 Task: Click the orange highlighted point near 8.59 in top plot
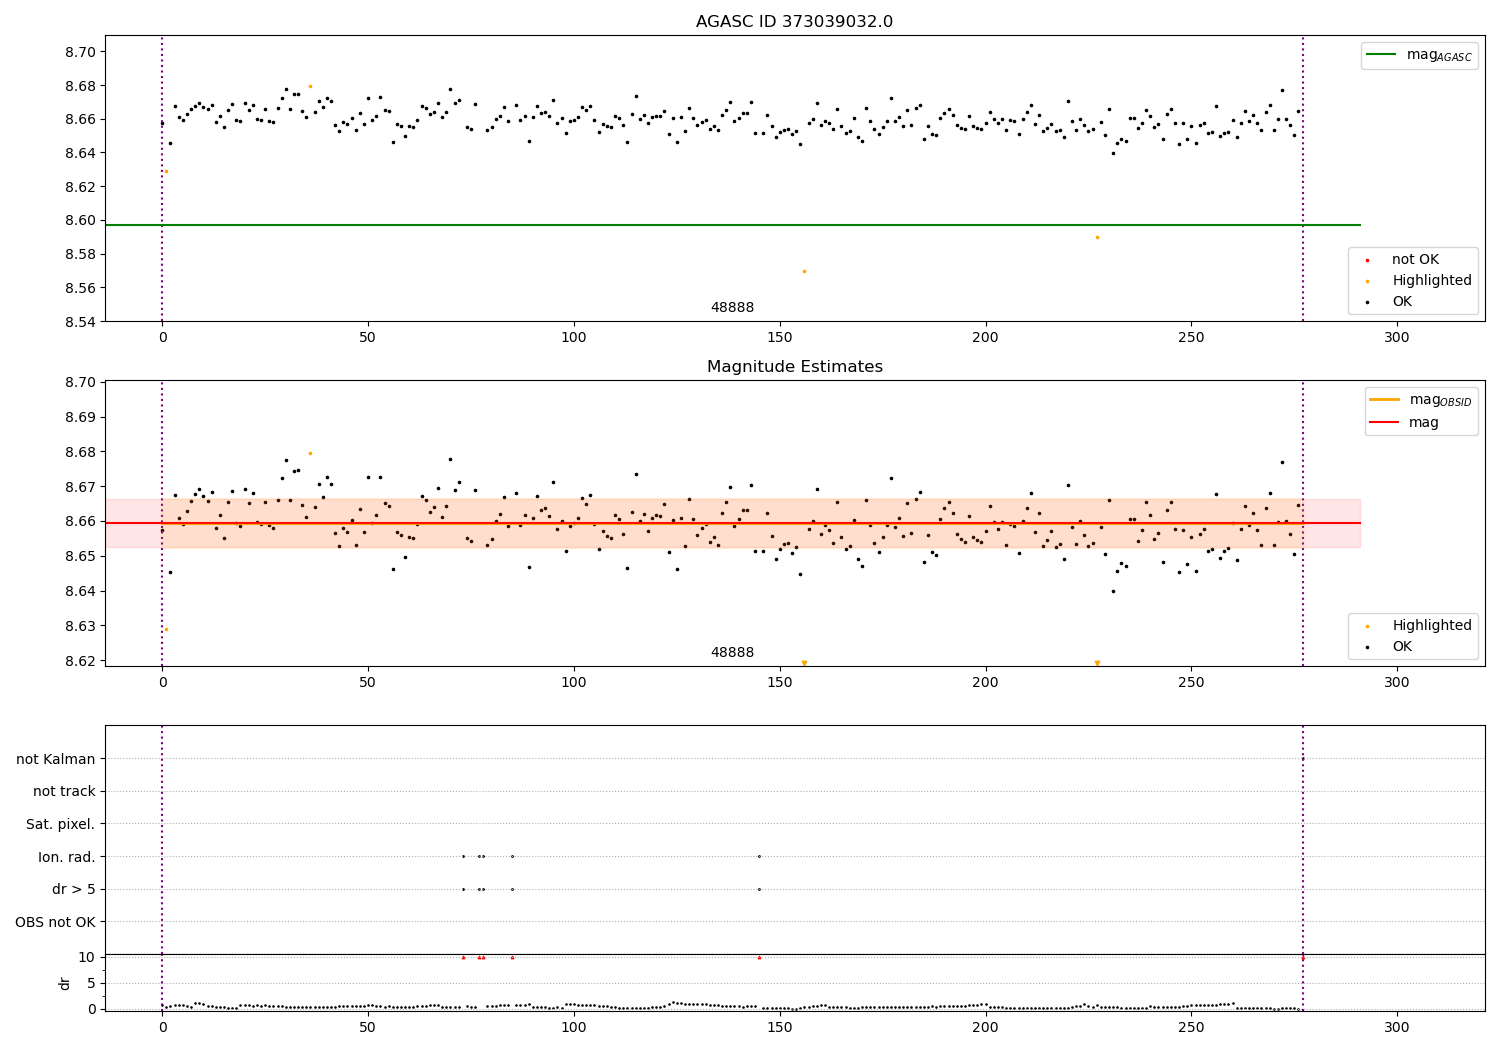point(1097,237)
